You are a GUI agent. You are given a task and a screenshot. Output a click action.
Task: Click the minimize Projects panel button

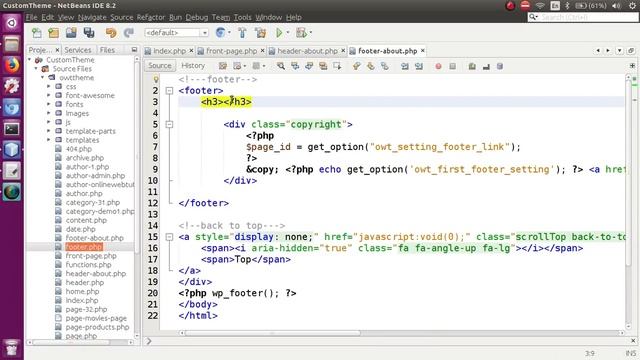point(134,50)
